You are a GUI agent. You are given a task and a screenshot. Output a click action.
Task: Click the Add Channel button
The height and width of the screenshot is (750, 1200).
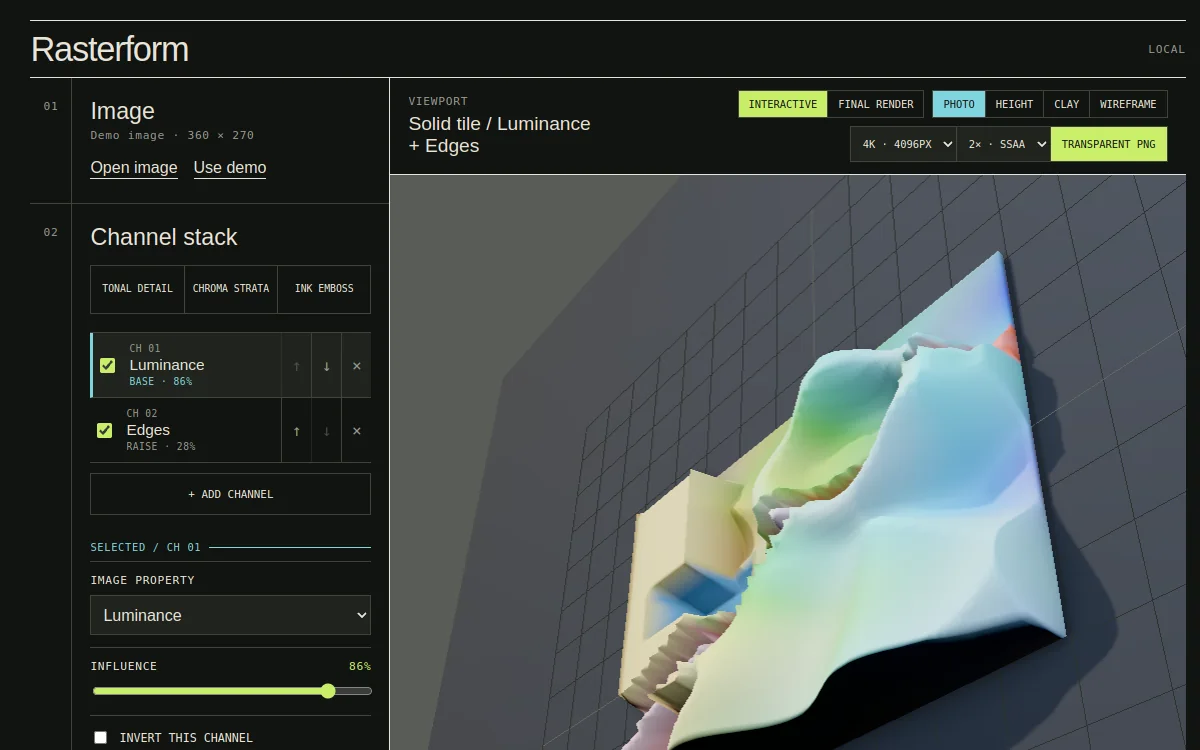click(x=230, y=494)
